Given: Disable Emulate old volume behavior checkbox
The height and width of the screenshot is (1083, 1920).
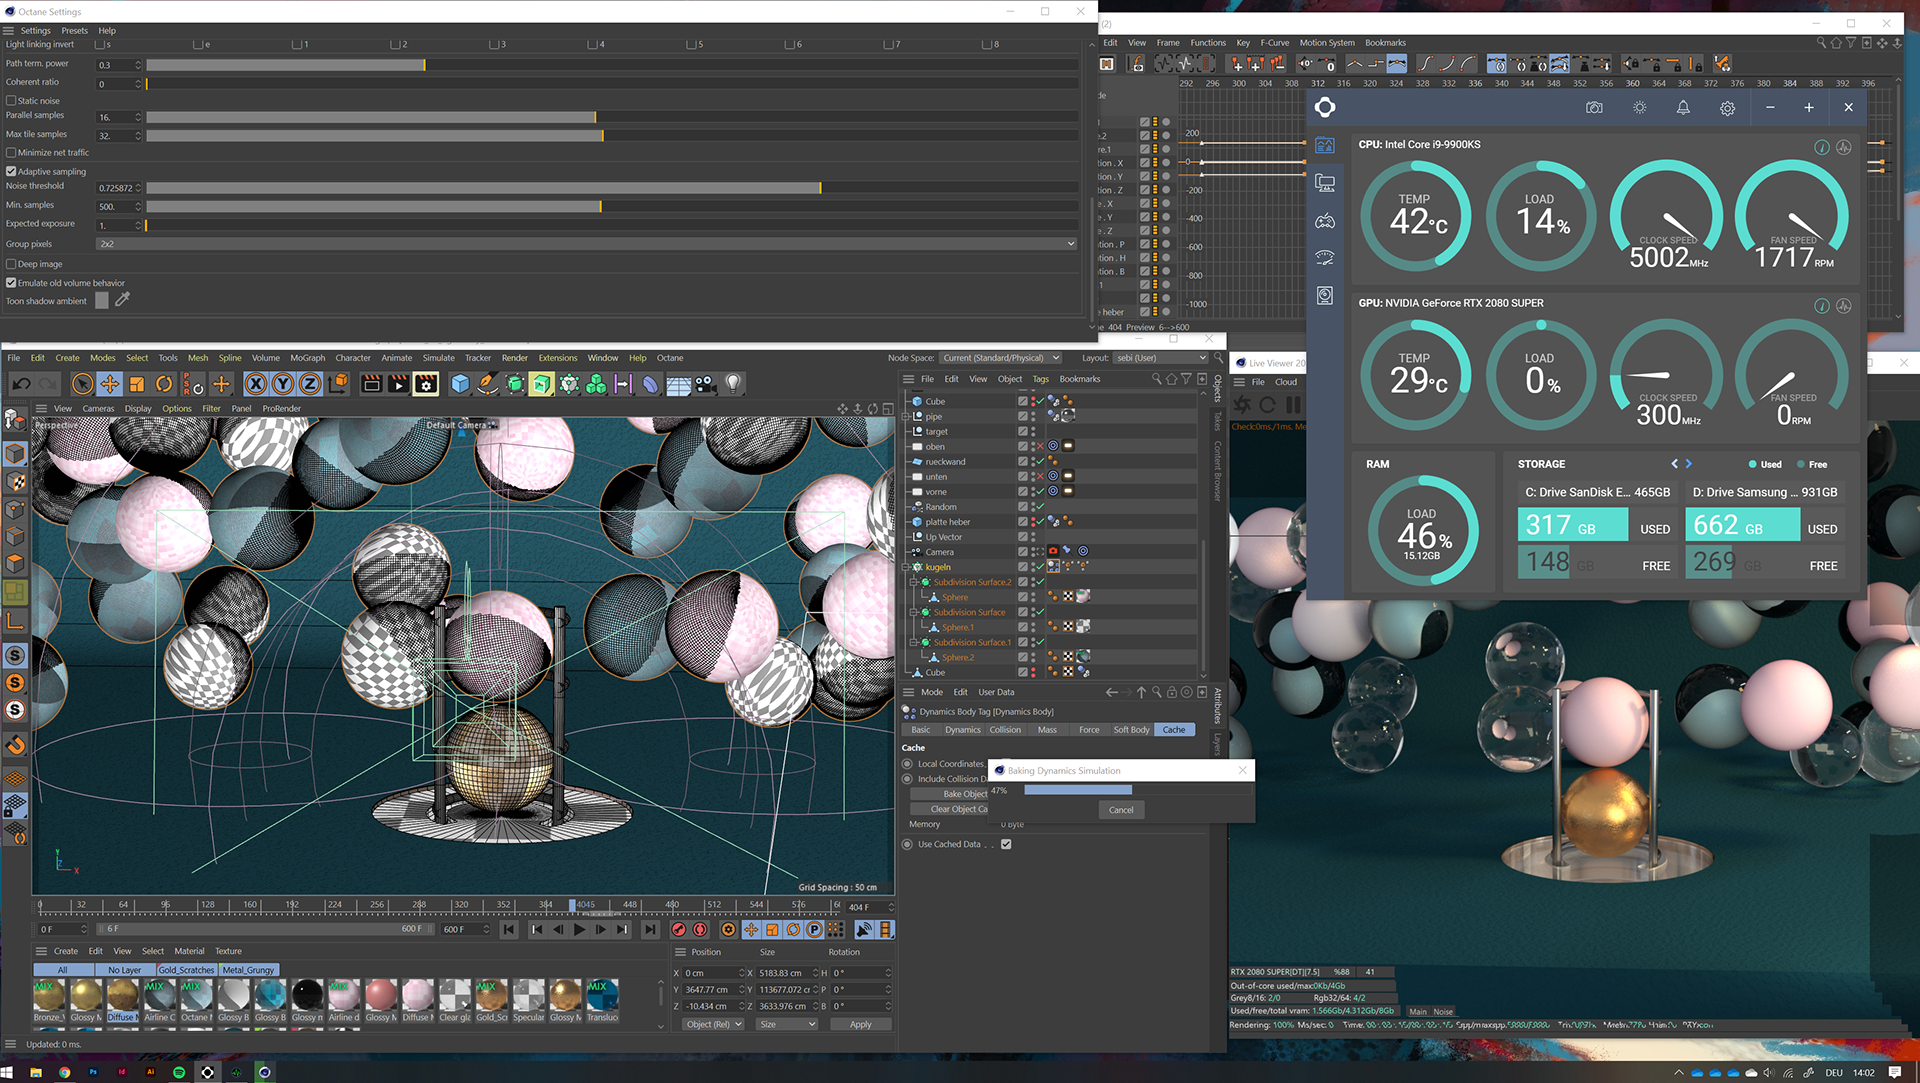Looking at the screenshot, I should click(11, 283).
